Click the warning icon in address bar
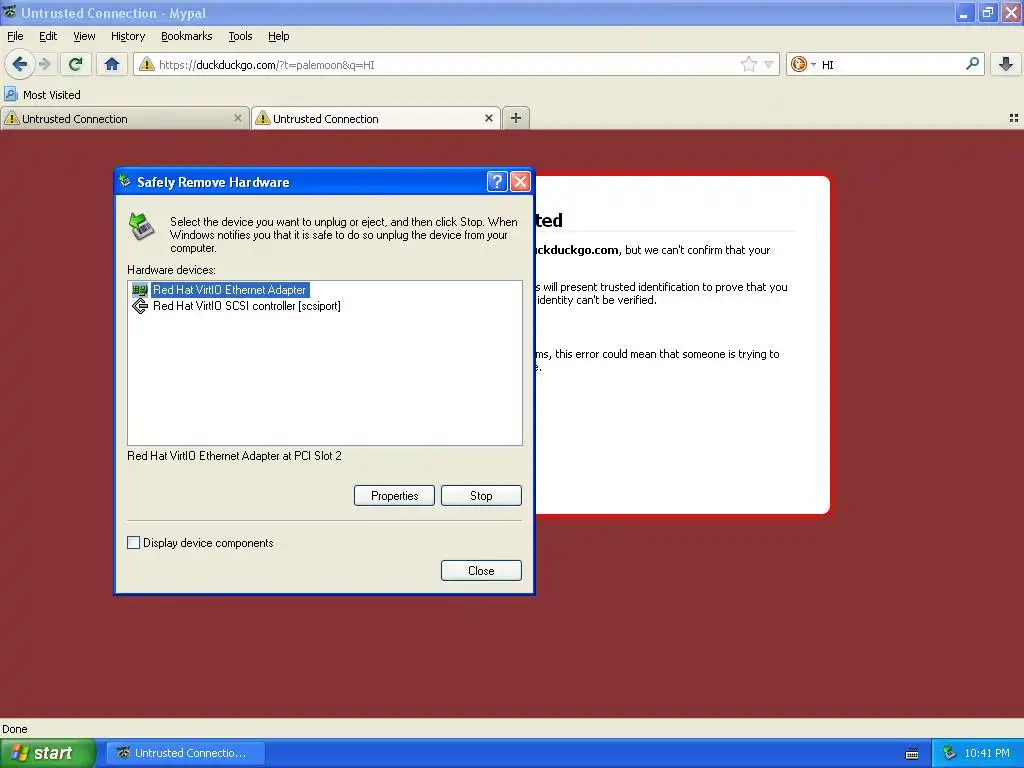Screen dimensions: 1024x768 tap(147, 64)
